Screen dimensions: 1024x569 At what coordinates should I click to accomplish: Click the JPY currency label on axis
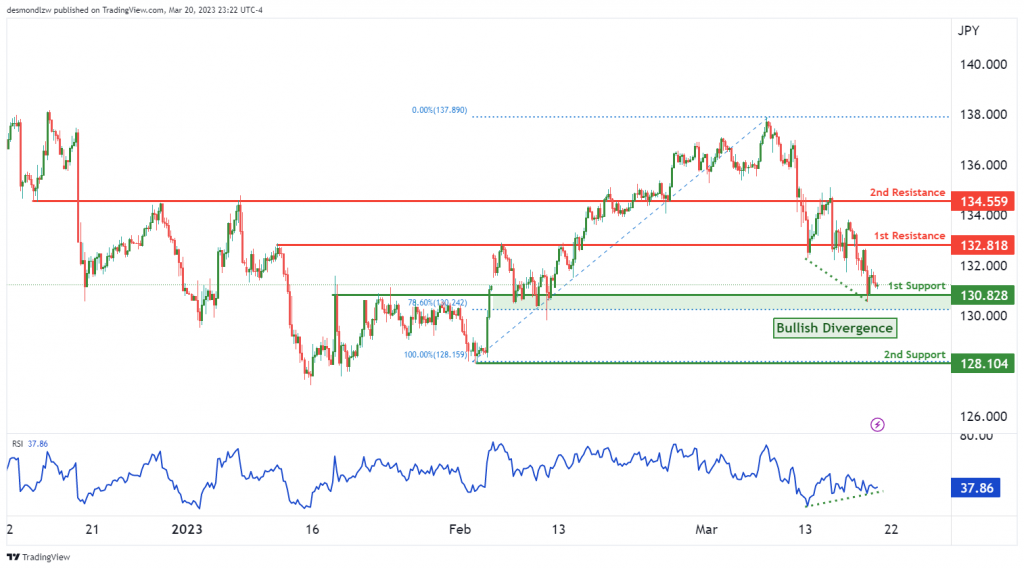(968, 31)
